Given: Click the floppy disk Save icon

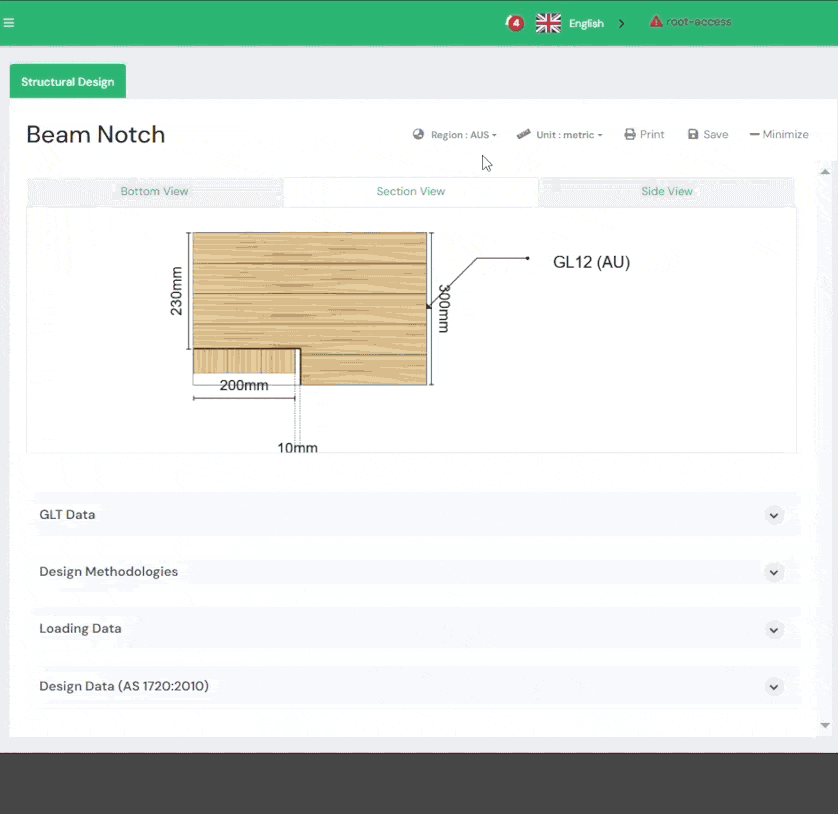Looking at the screenshot, I should tap(693, 134).
